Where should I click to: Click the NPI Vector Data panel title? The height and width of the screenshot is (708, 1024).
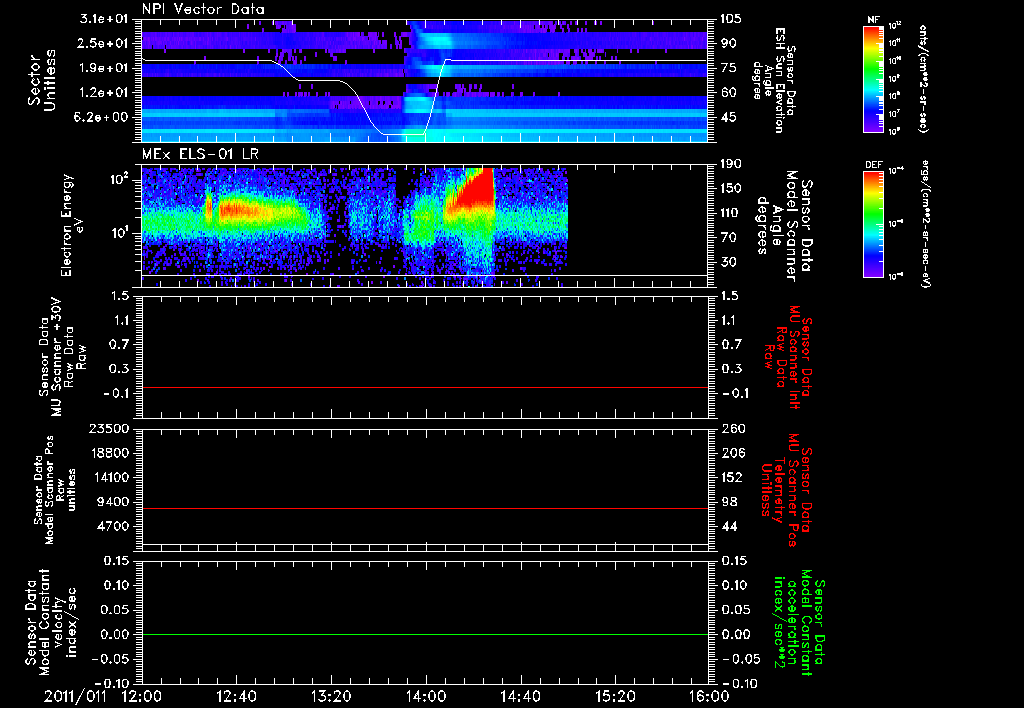(x=203, y=9)
